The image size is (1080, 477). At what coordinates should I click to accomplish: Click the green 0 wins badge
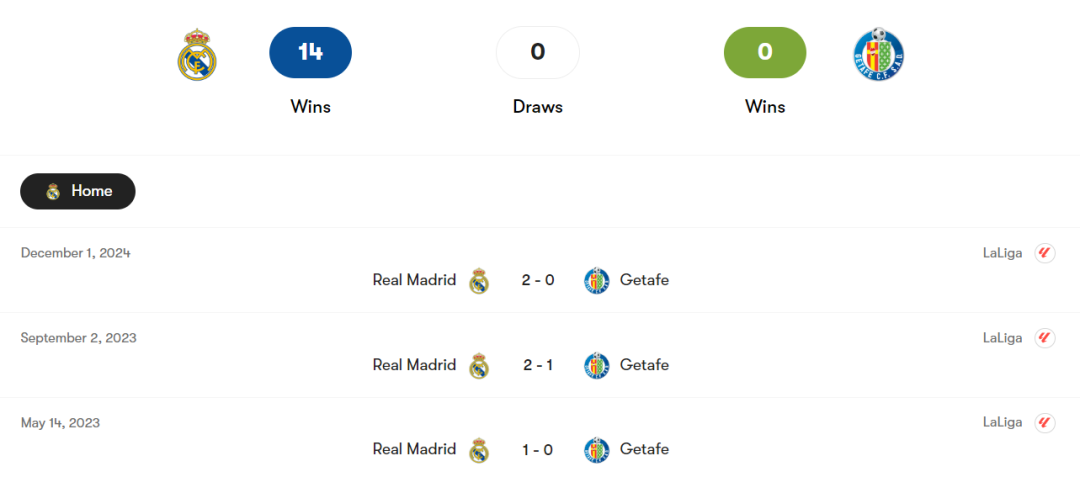pyautogui.click(x=765, y=53)
